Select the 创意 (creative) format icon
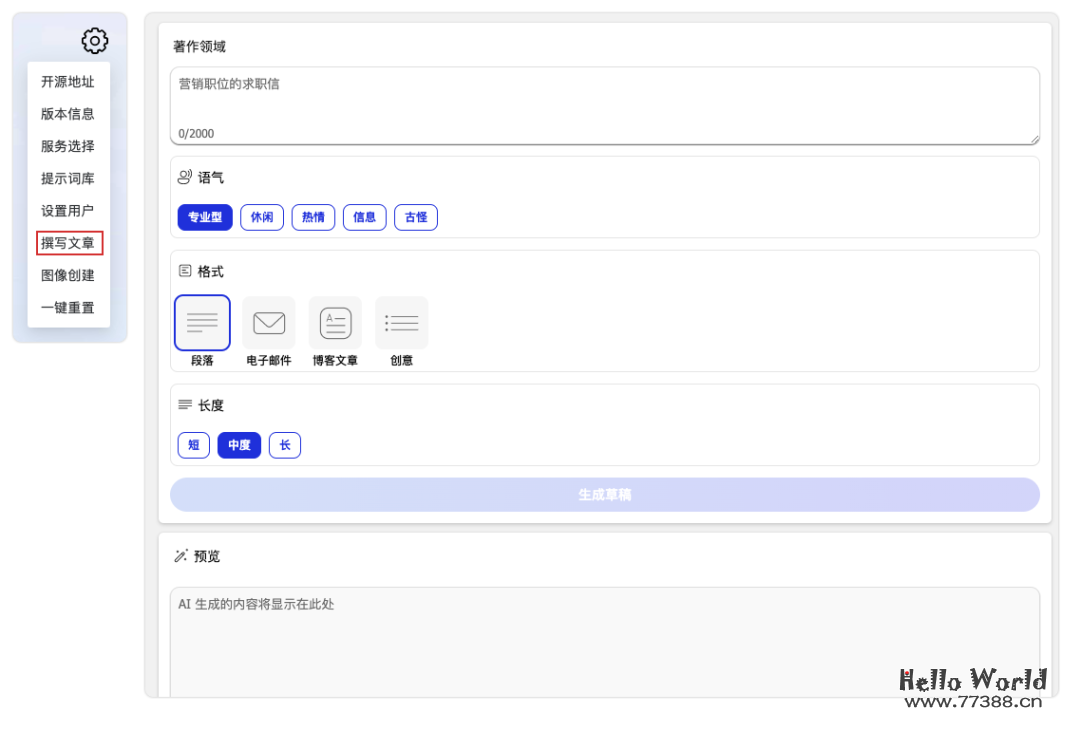The width and height of the screenshot is (1080, 732). click(401, 322)
